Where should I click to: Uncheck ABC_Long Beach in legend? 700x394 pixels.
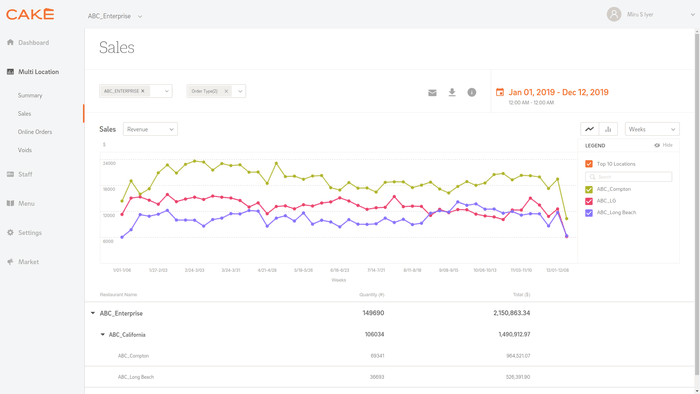pyautogui.click(x=589, y=213)
